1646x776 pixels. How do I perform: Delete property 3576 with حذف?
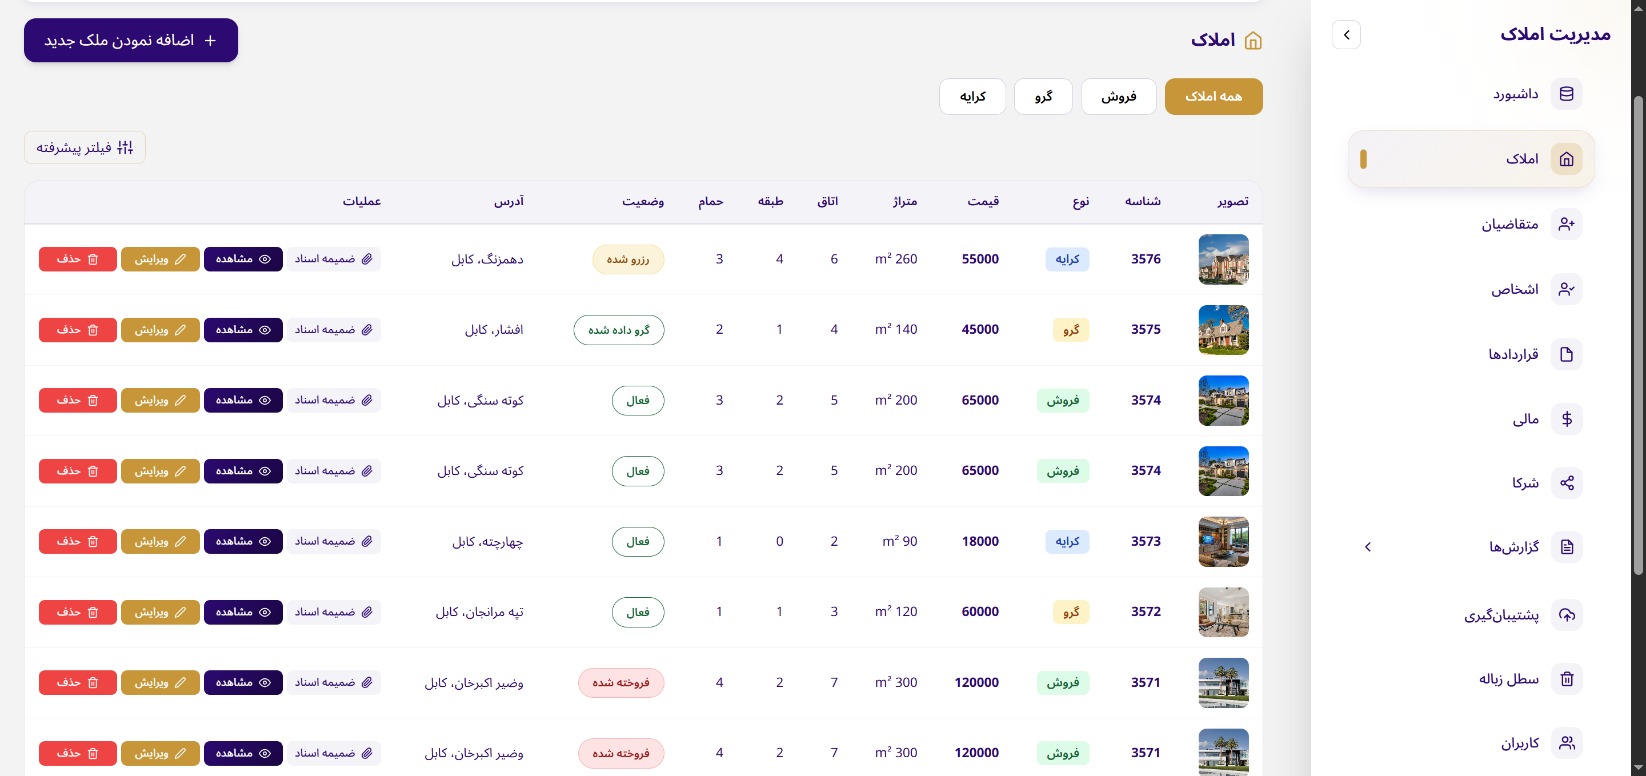coord(78,259)
